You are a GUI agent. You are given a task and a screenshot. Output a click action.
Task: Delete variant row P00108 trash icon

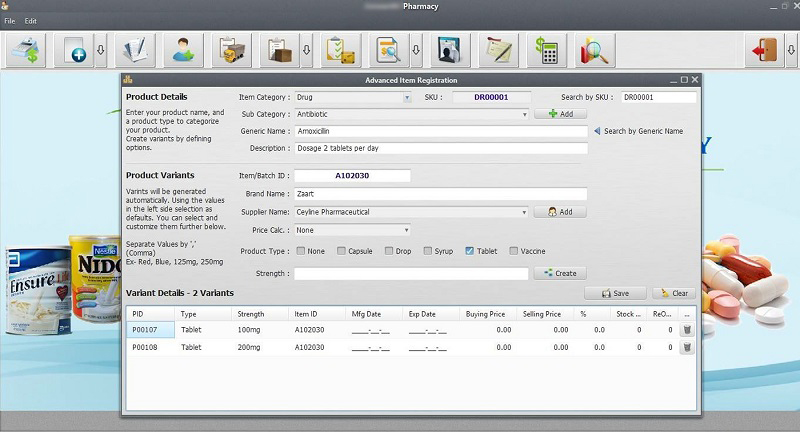tap(687, 347)
